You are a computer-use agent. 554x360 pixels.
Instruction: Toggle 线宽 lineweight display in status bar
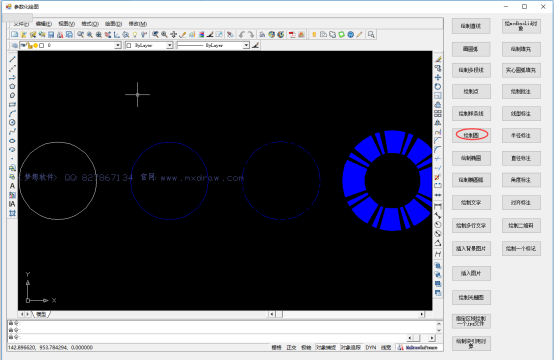[386, 348]
